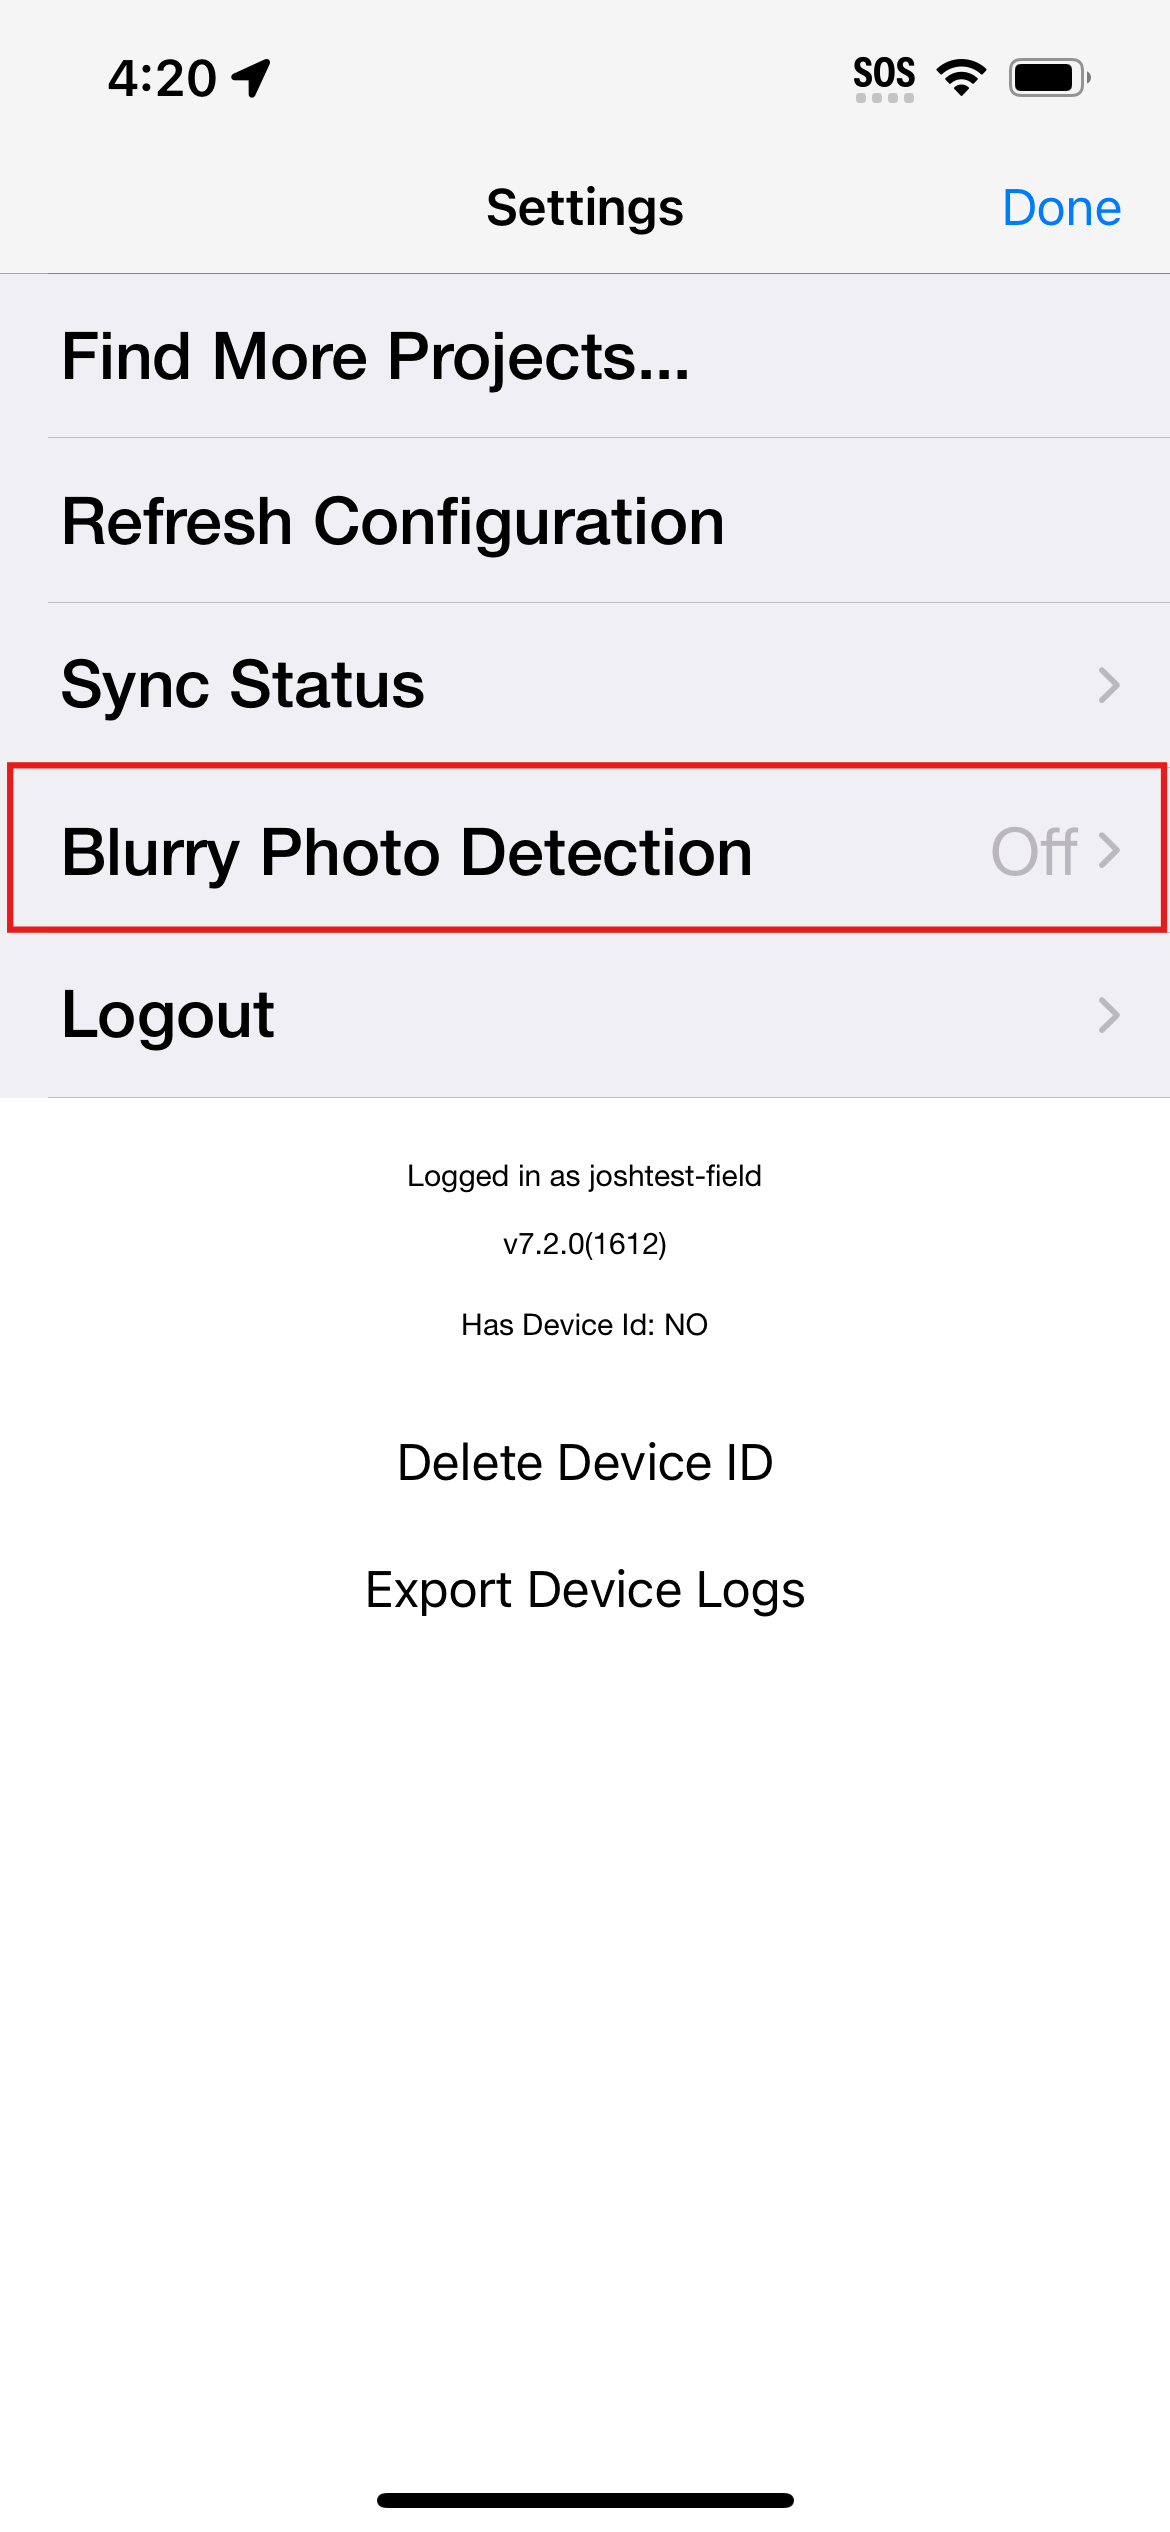Image resolution: width=1170 pixels, height=2532 pixels.
Task: Click the Blurry Photo Detection chevron
Action: (x=1108, y=851)
